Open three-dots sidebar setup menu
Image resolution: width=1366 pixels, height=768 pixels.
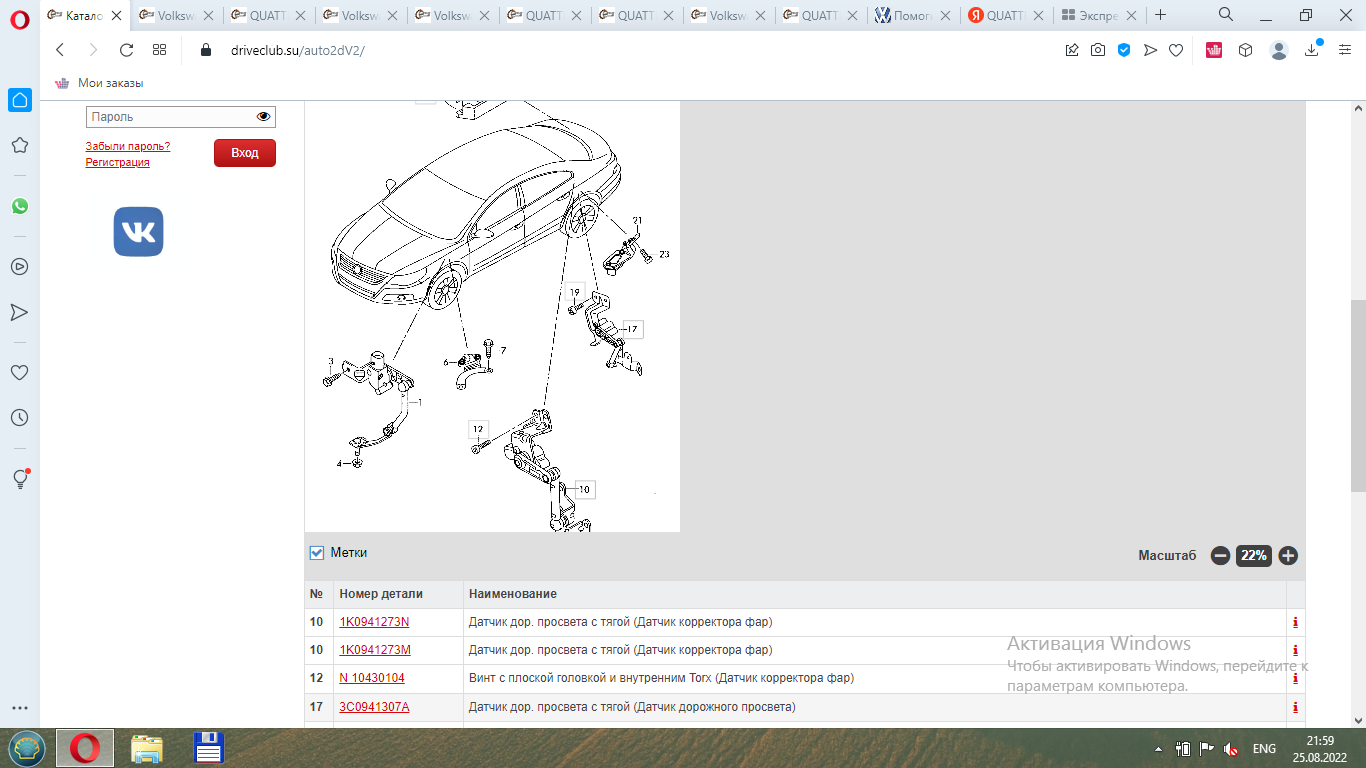tap(19, 708)
